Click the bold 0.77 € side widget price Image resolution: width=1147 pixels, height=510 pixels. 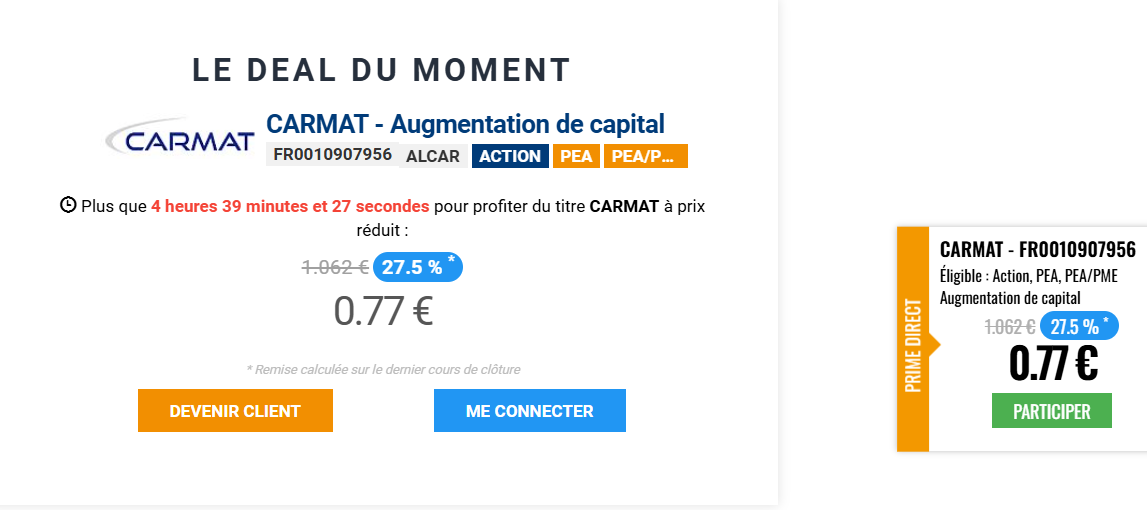coord(1053,363)
